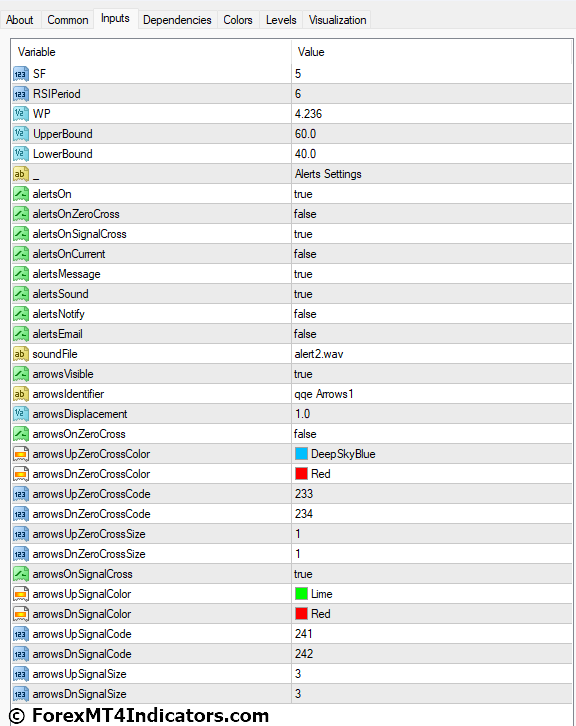Viewport: 576px width, 726px height.
Task: Click the string icon beside soundFile
Action: click(21, 354)
